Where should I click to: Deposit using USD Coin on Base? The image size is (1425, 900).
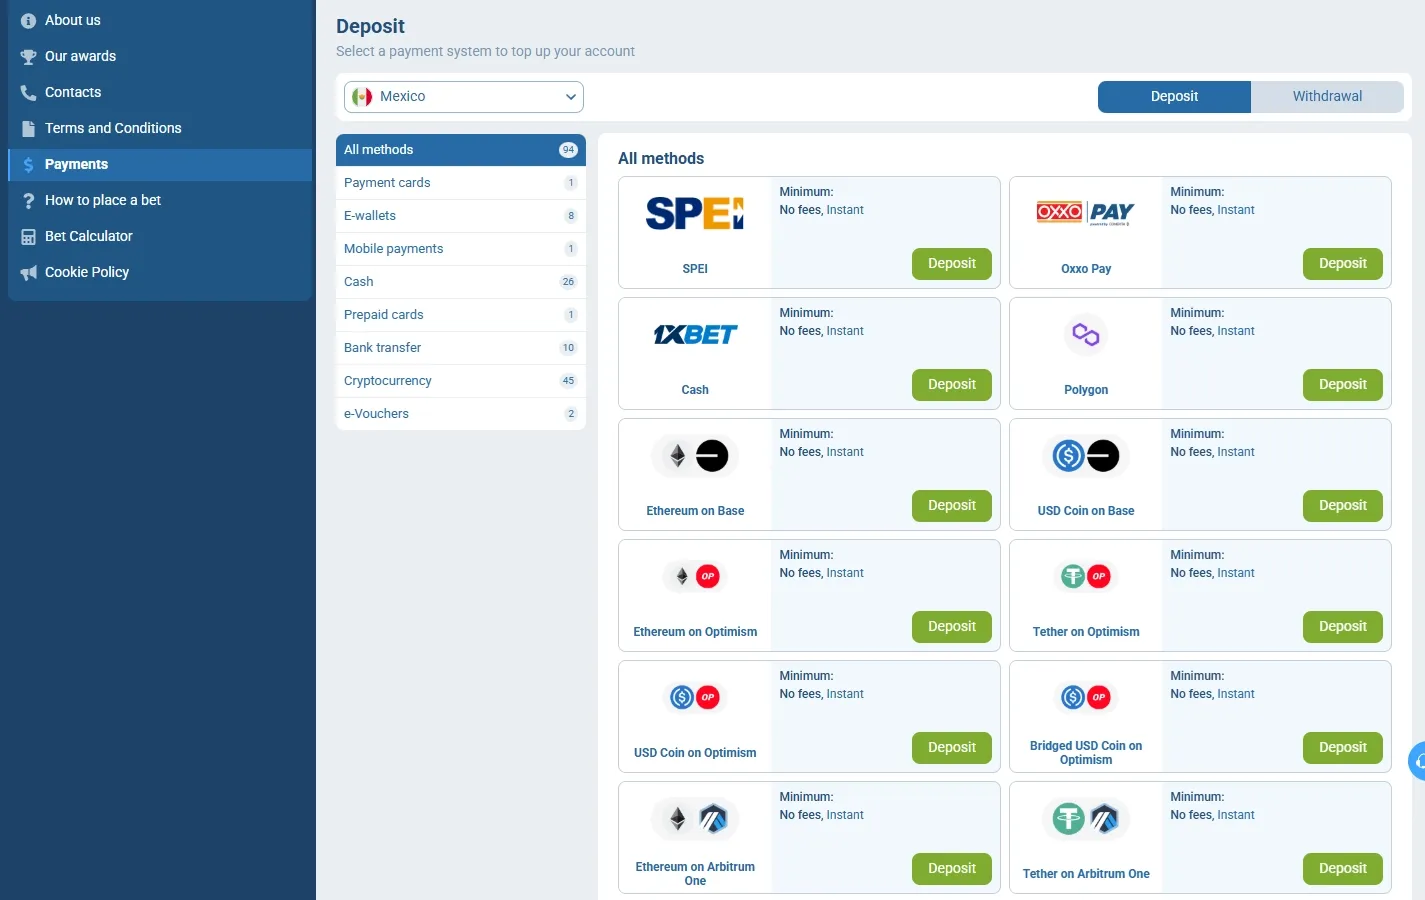click(1343, 506)
